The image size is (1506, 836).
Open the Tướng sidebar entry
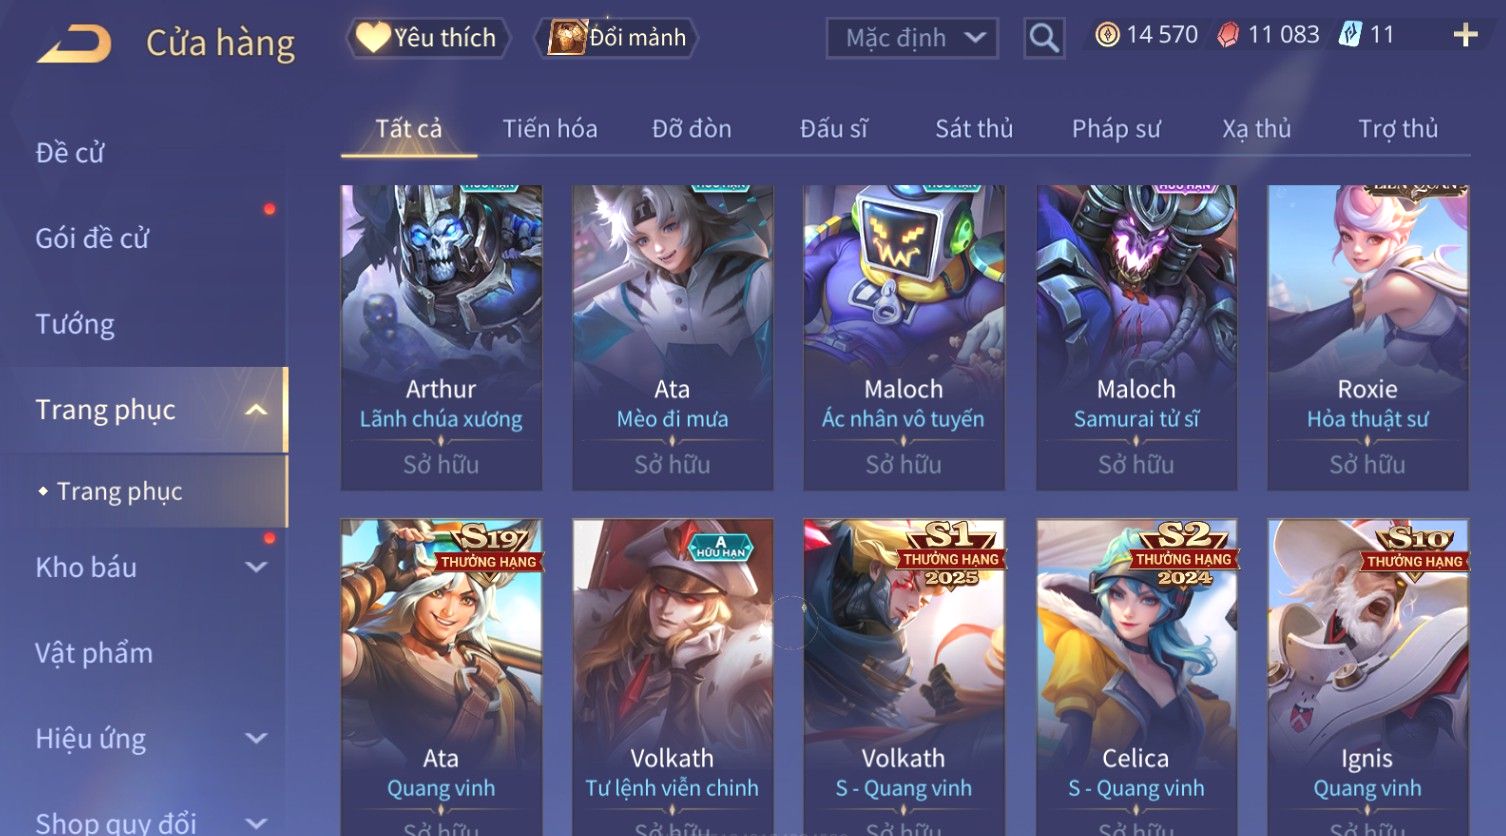(x=75, y=324)
